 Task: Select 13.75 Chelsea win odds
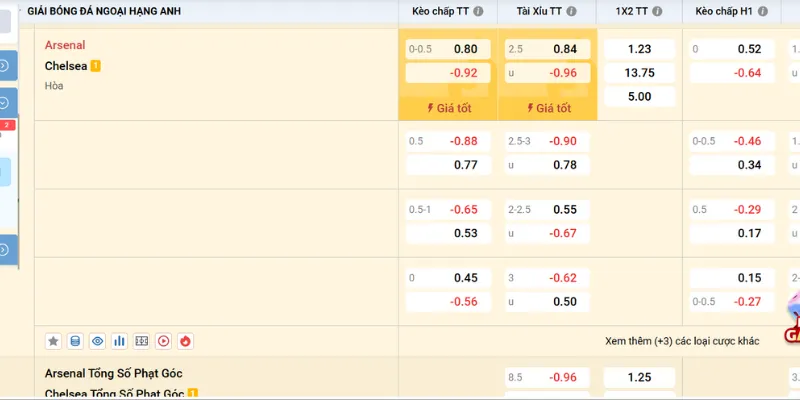click(x=639, y=73)
